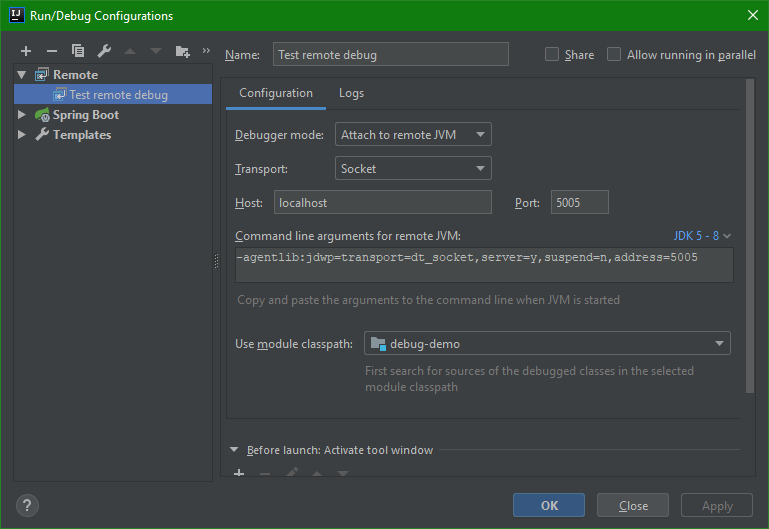
Task: Toggle Allow running in parallel checkbox
Action: [614, 55]
